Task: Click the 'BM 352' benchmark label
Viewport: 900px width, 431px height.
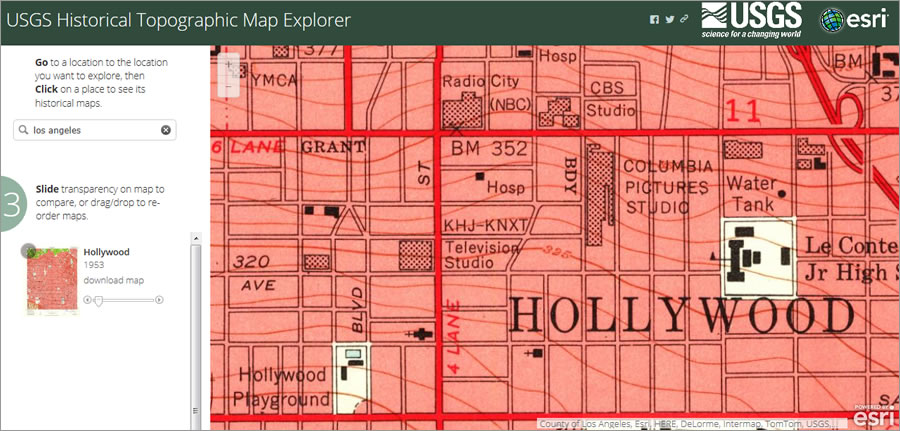Action: 488,149
